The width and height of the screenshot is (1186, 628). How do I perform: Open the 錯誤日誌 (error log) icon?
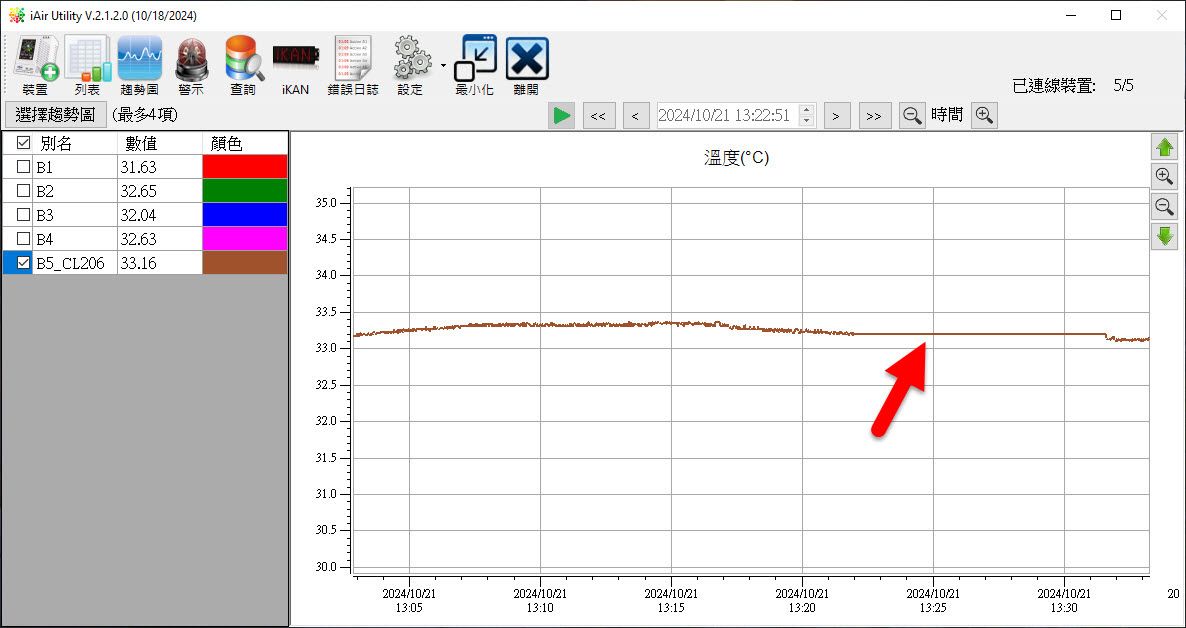tap(353, 66)
